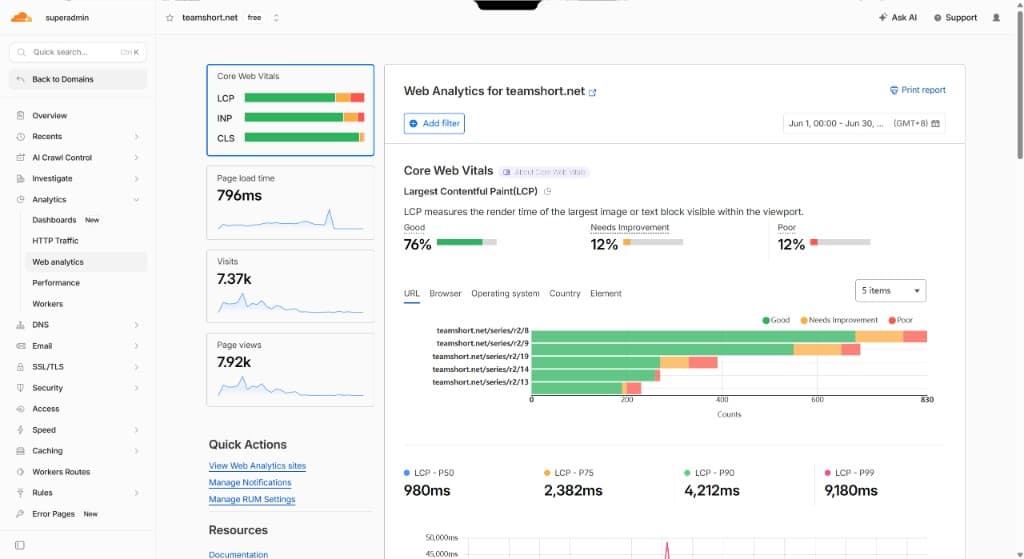This screenshot has width=1024, height=559.
Task: Select the Core Web Vitals card
Action: [x=291, y=110]
